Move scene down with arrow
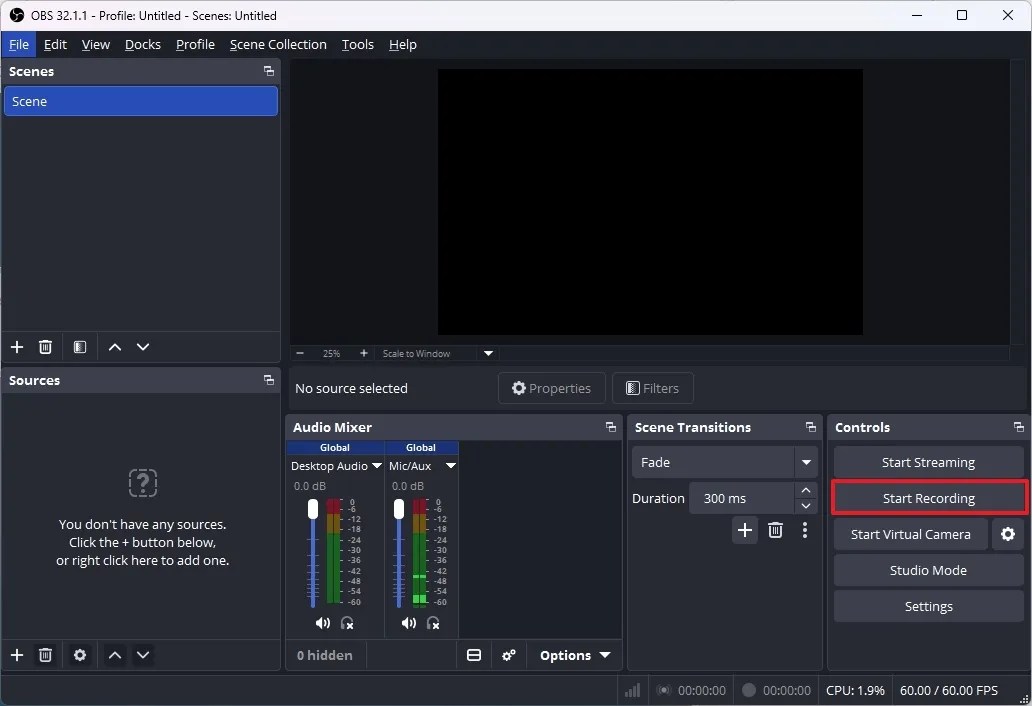 (x=143, y=347)
